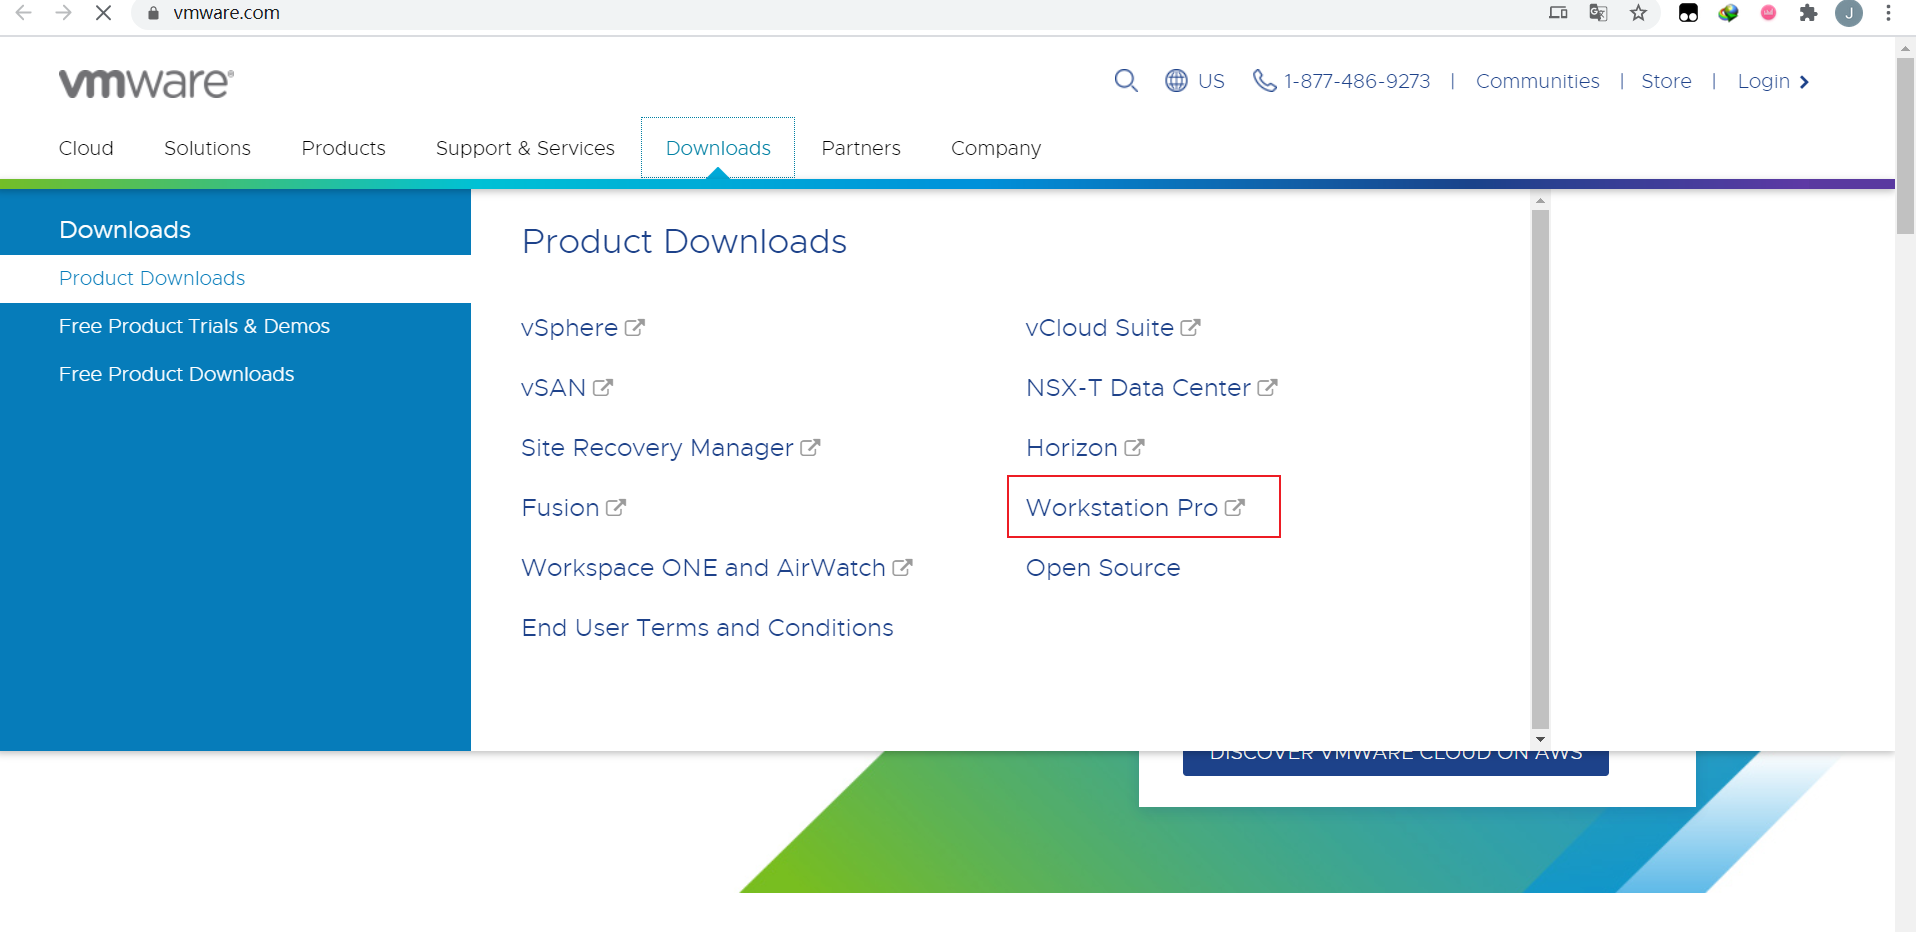Open the Communities link

pyautogui.click(x=1537, y=81)
